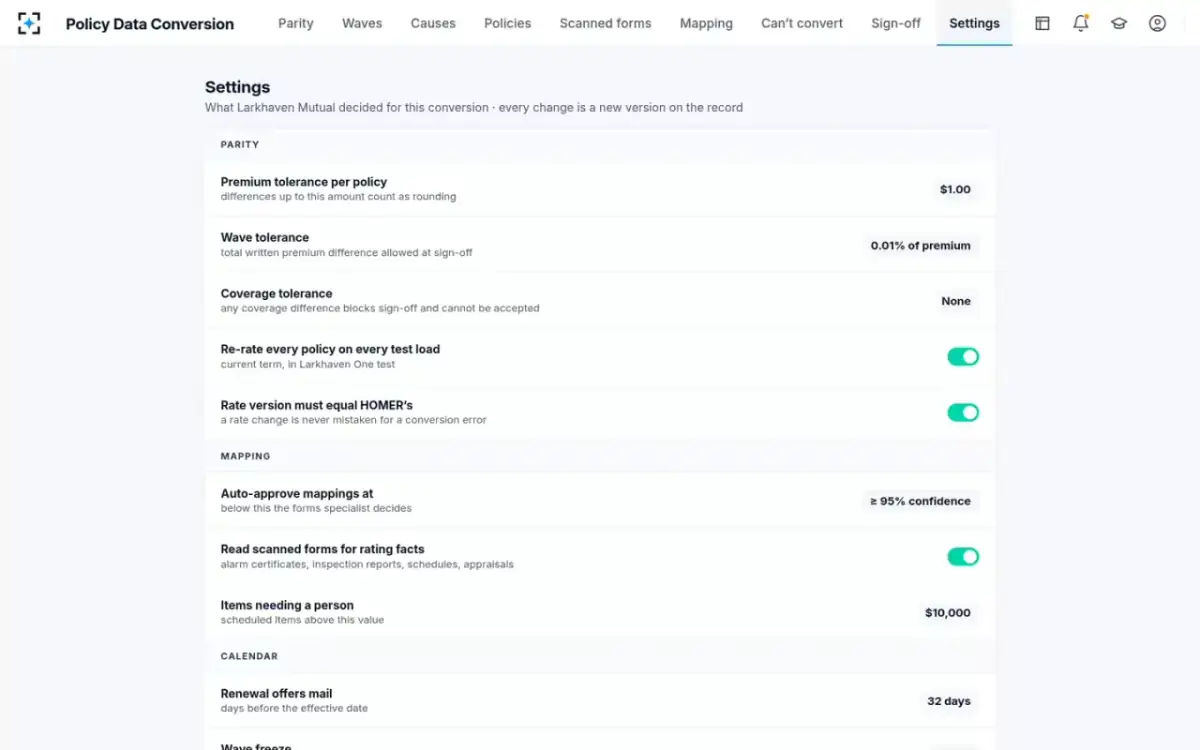Go to the Sign-off tab

(896, 23)
